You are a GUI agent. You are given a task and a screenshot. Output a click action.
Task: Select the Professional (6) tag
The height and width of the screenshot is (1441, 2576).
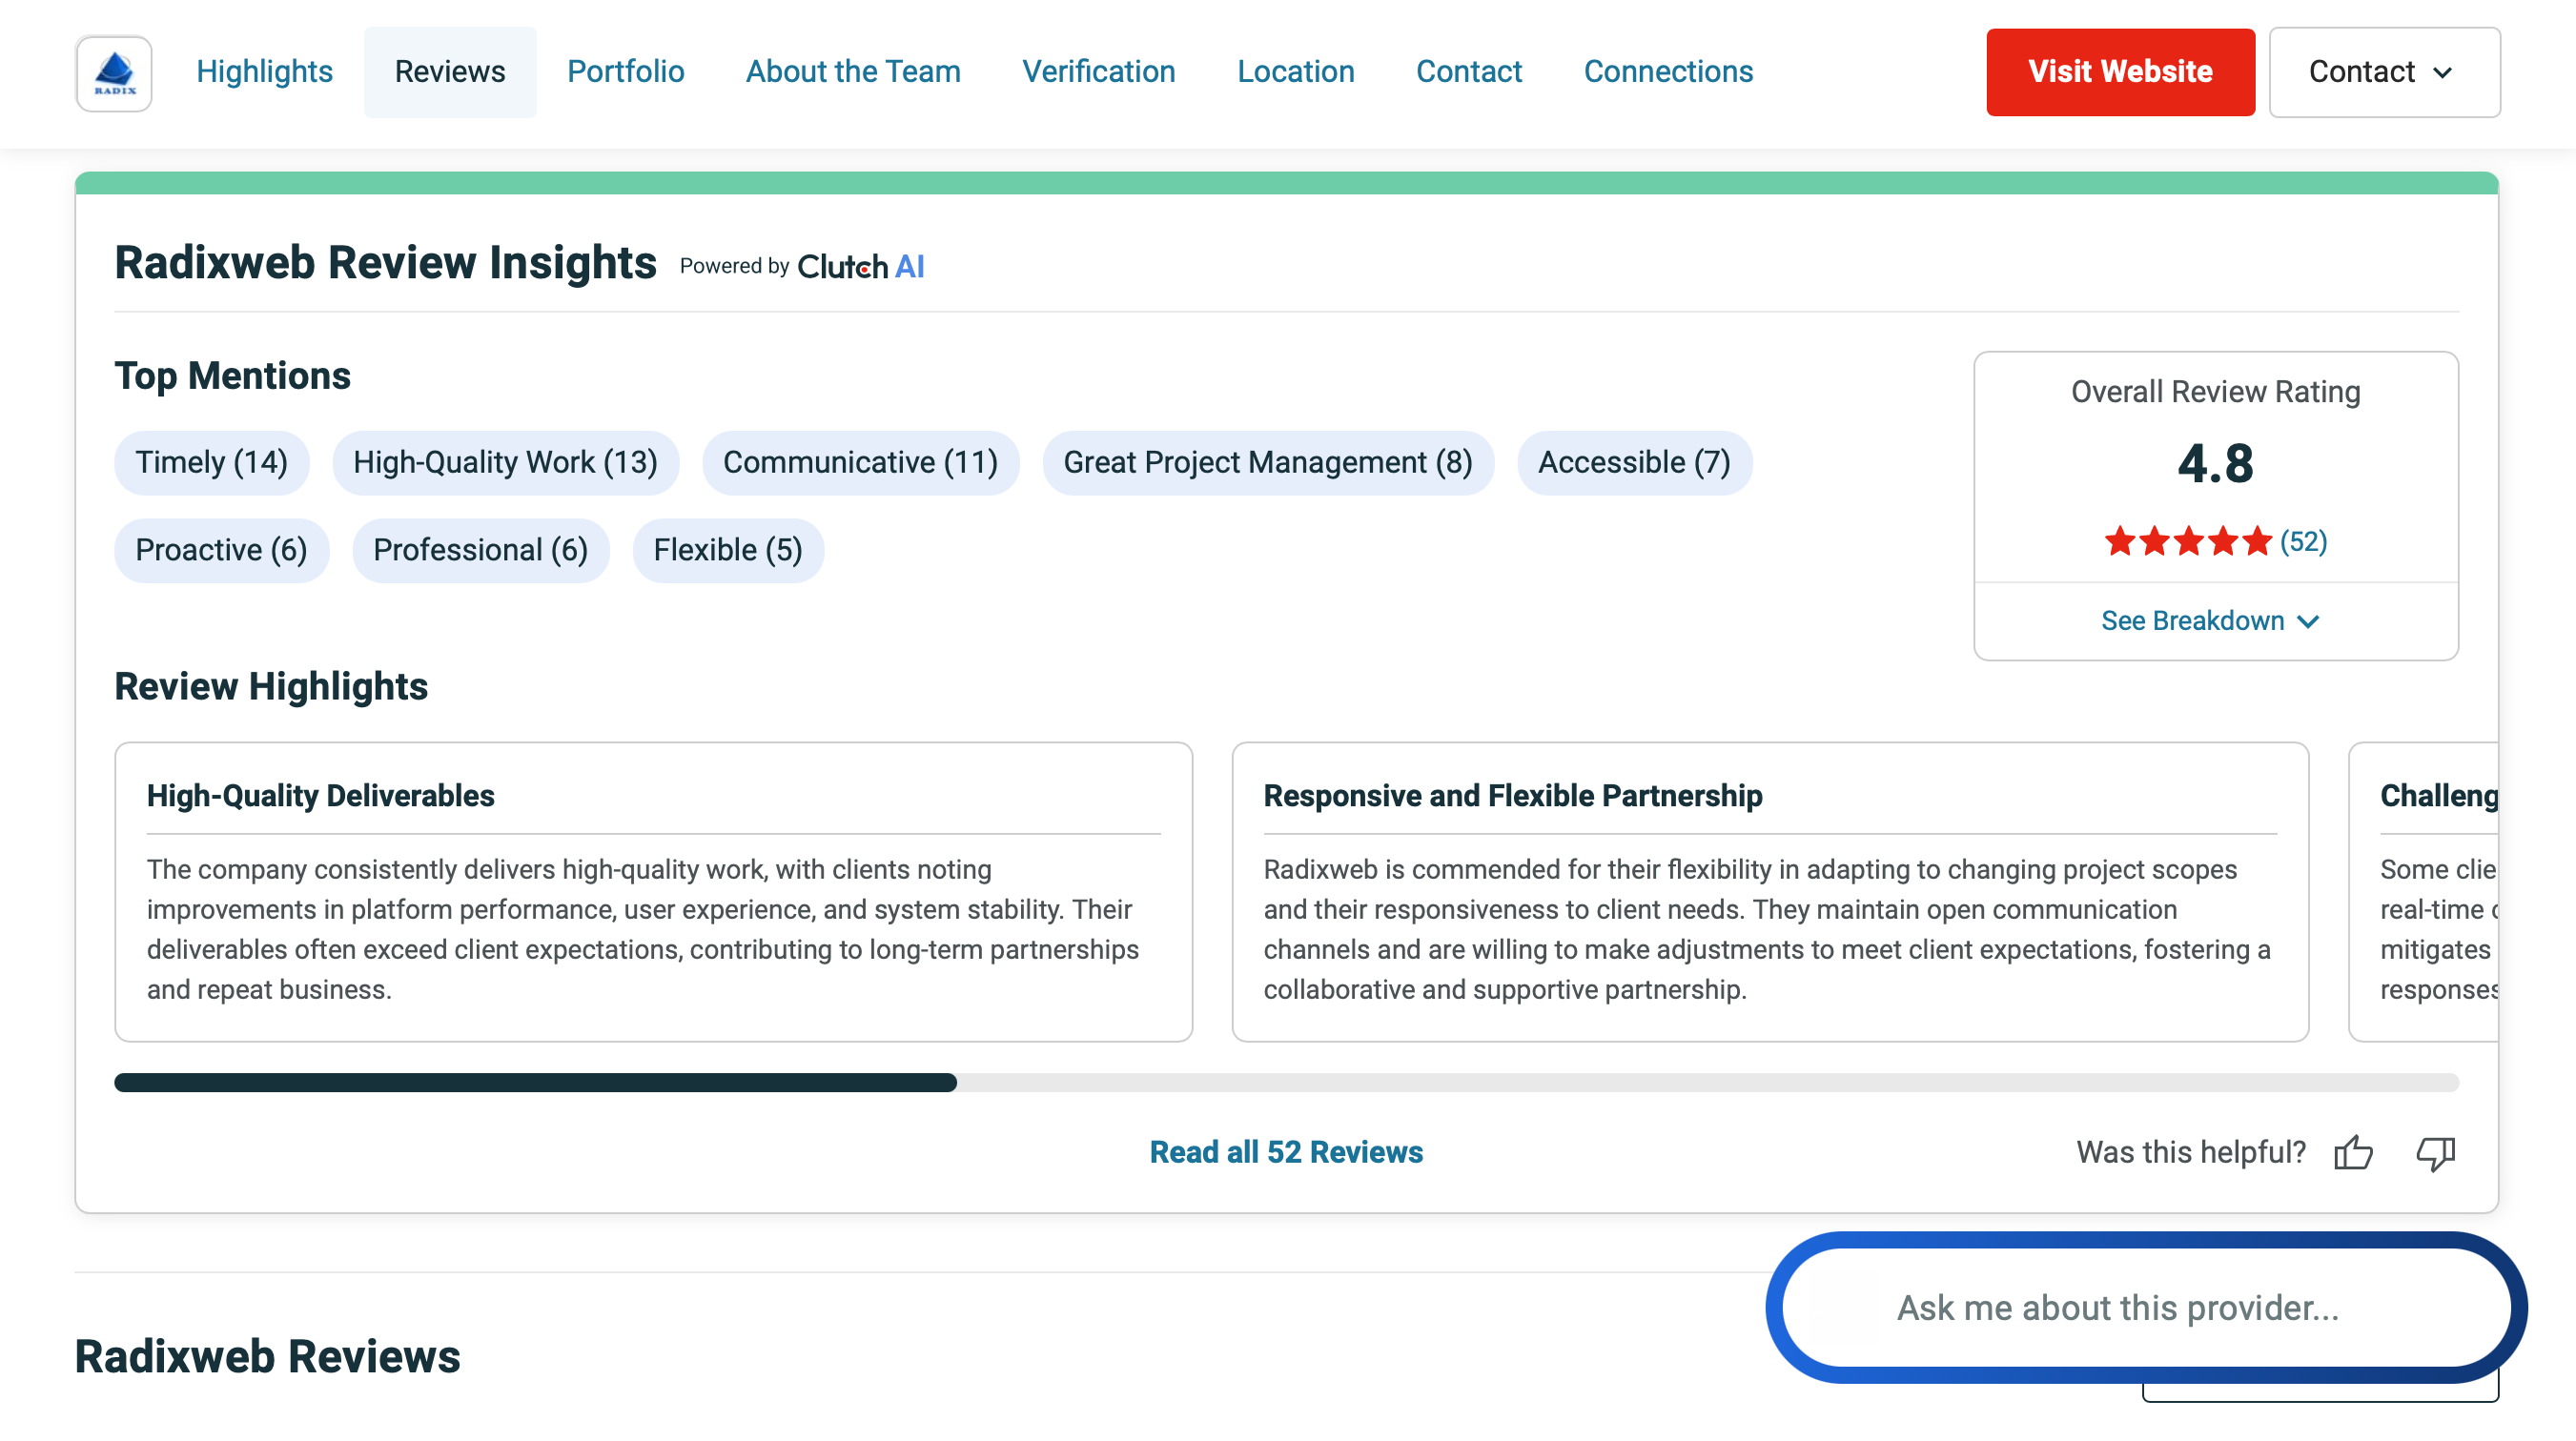click(x=480, y=550)
